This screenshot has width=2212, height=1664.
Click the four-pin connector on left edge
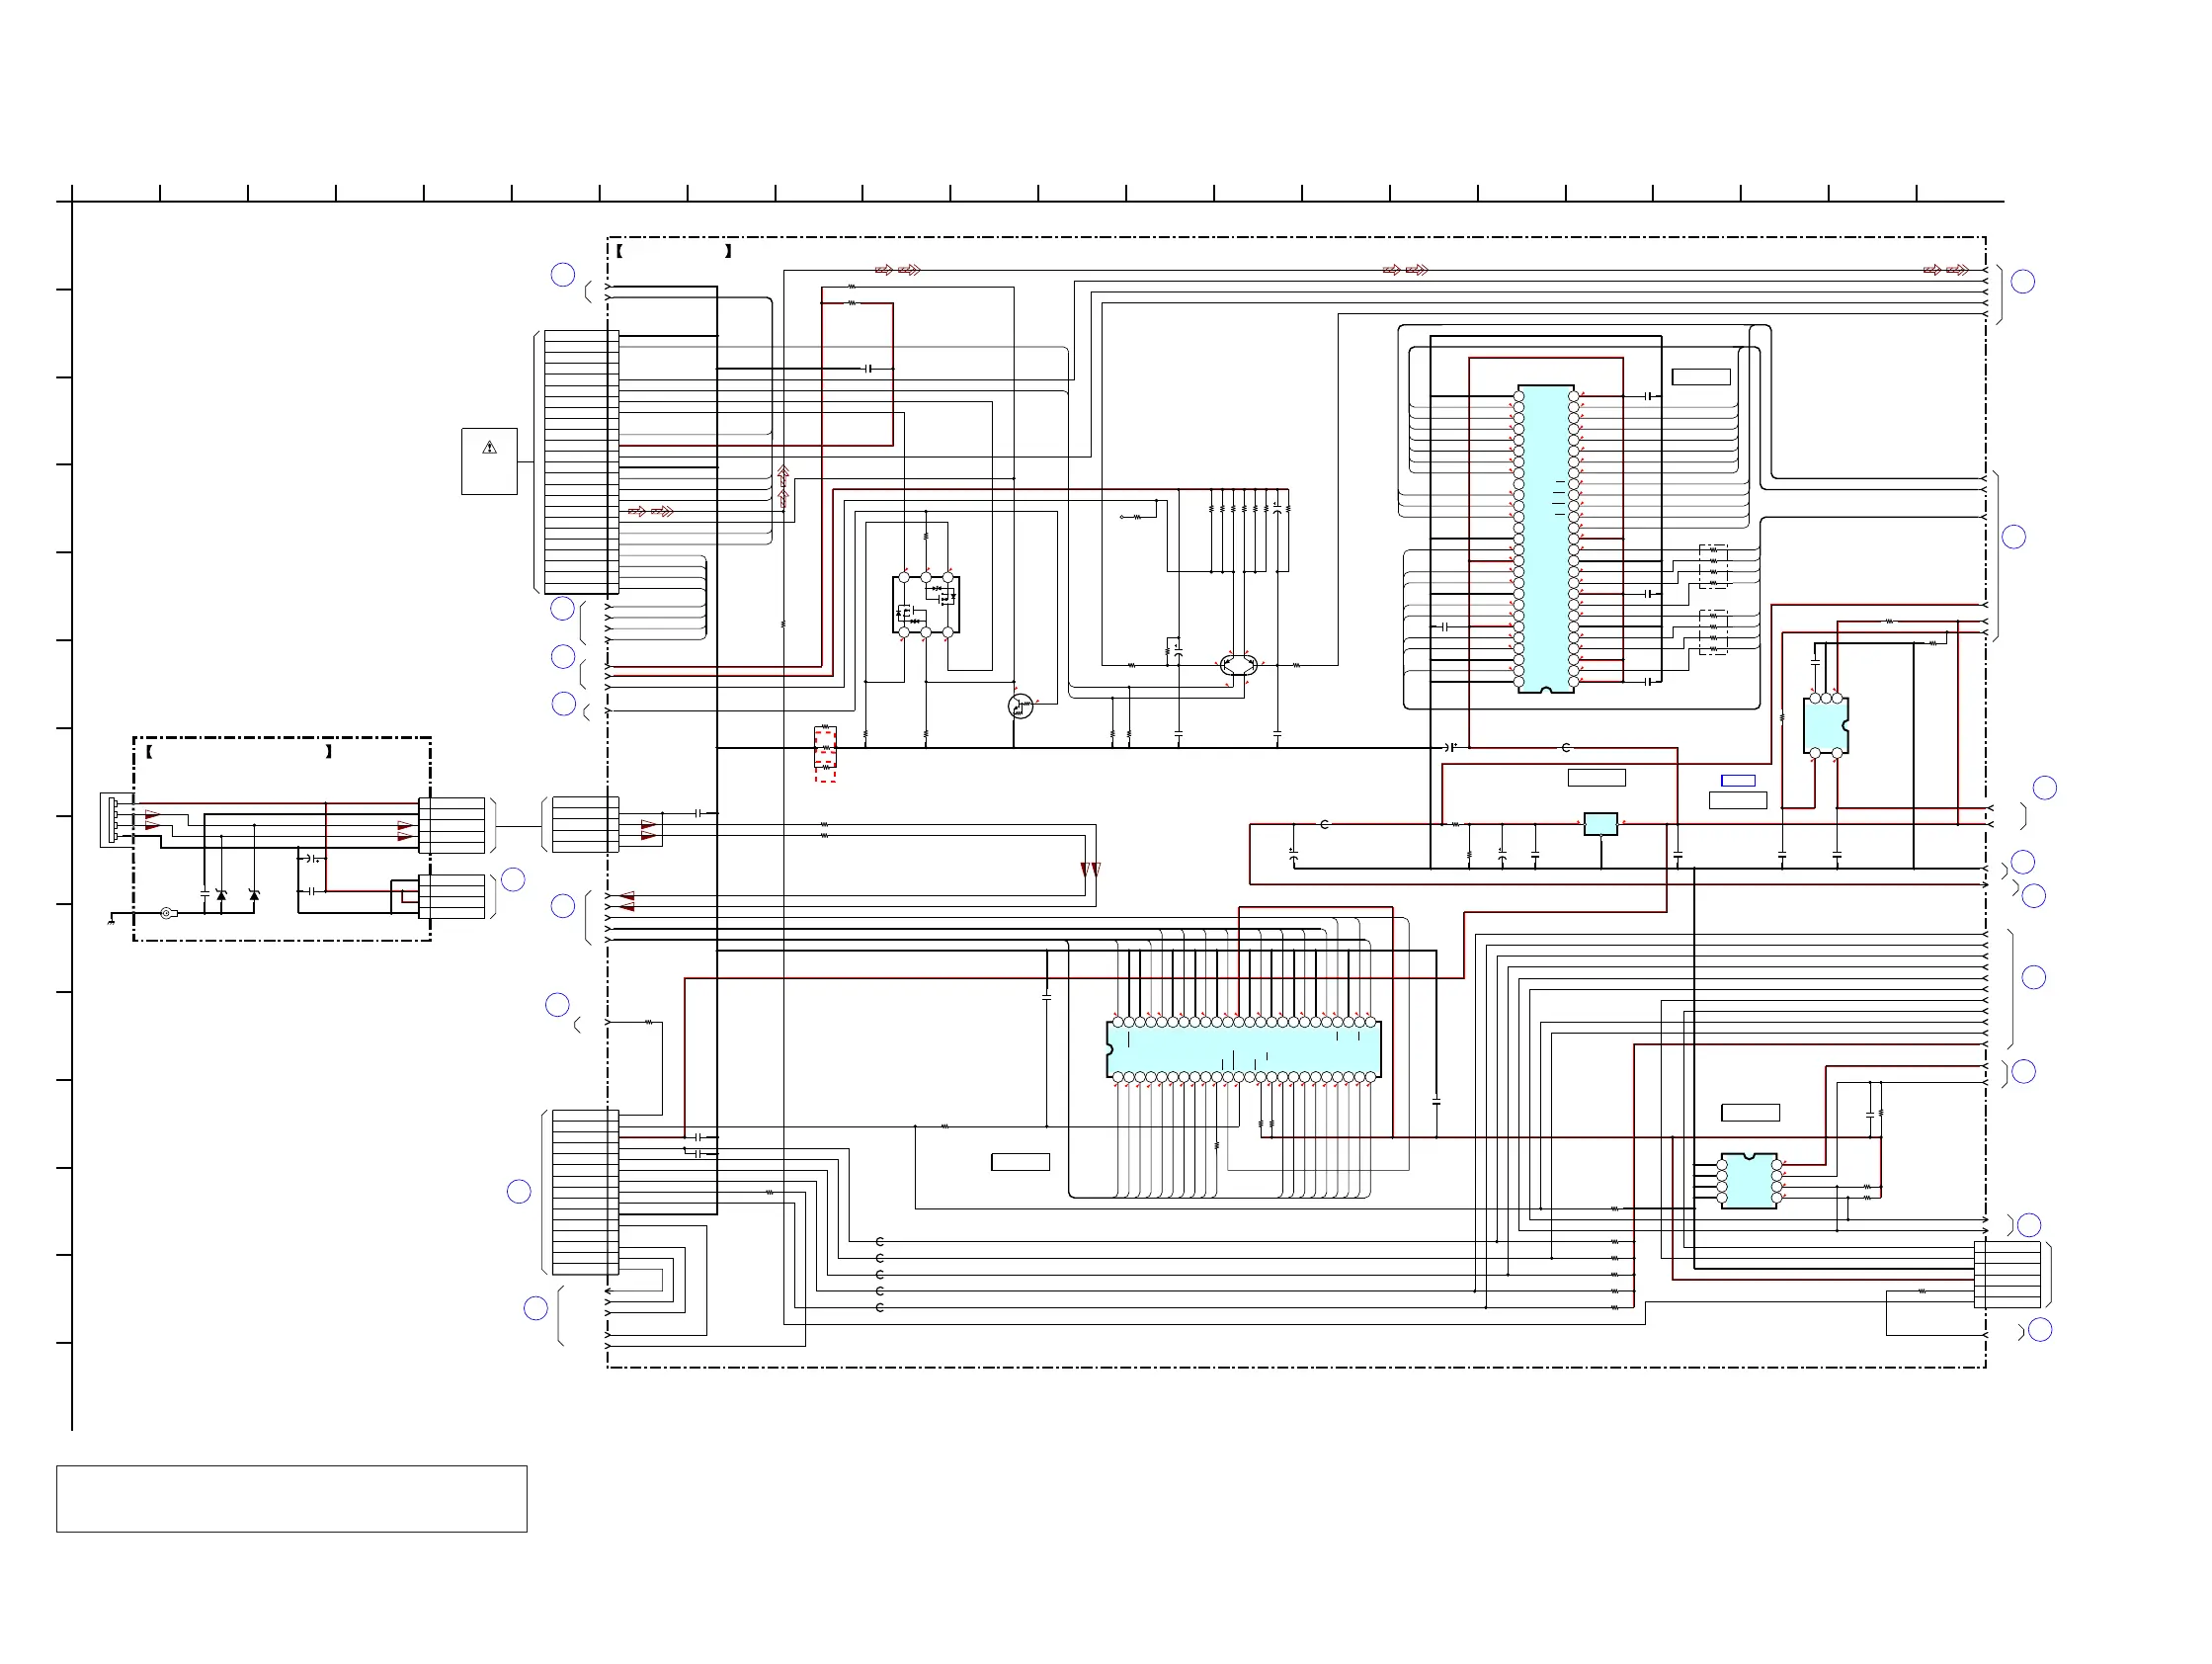point(115,820)
